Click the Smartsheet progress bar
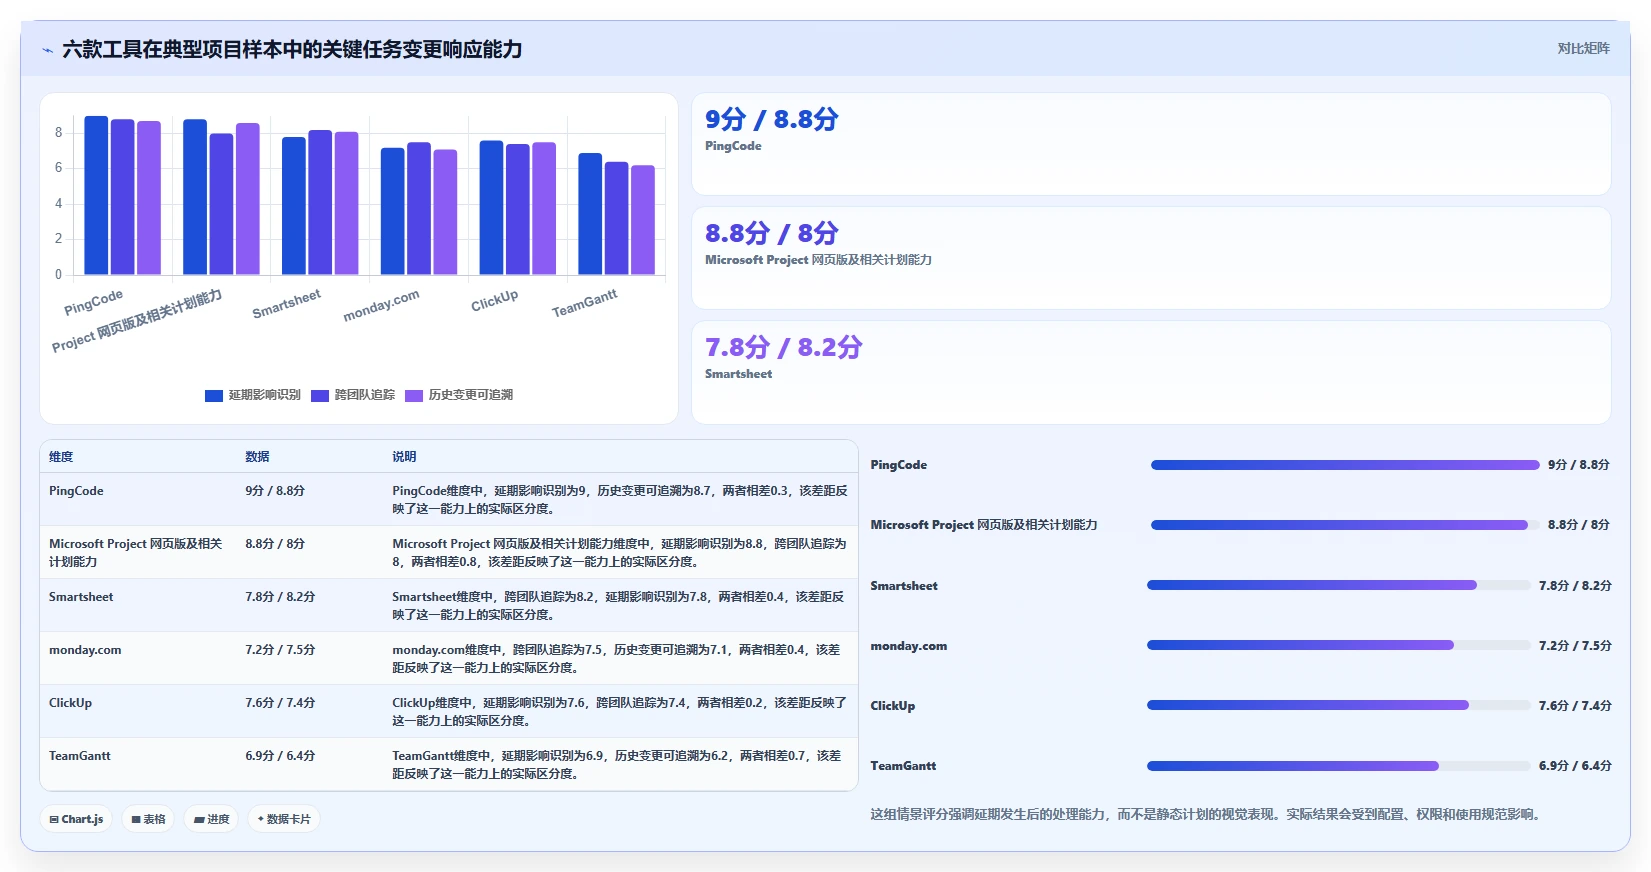The image size is (1651, 872). (x=1339, y=585)
